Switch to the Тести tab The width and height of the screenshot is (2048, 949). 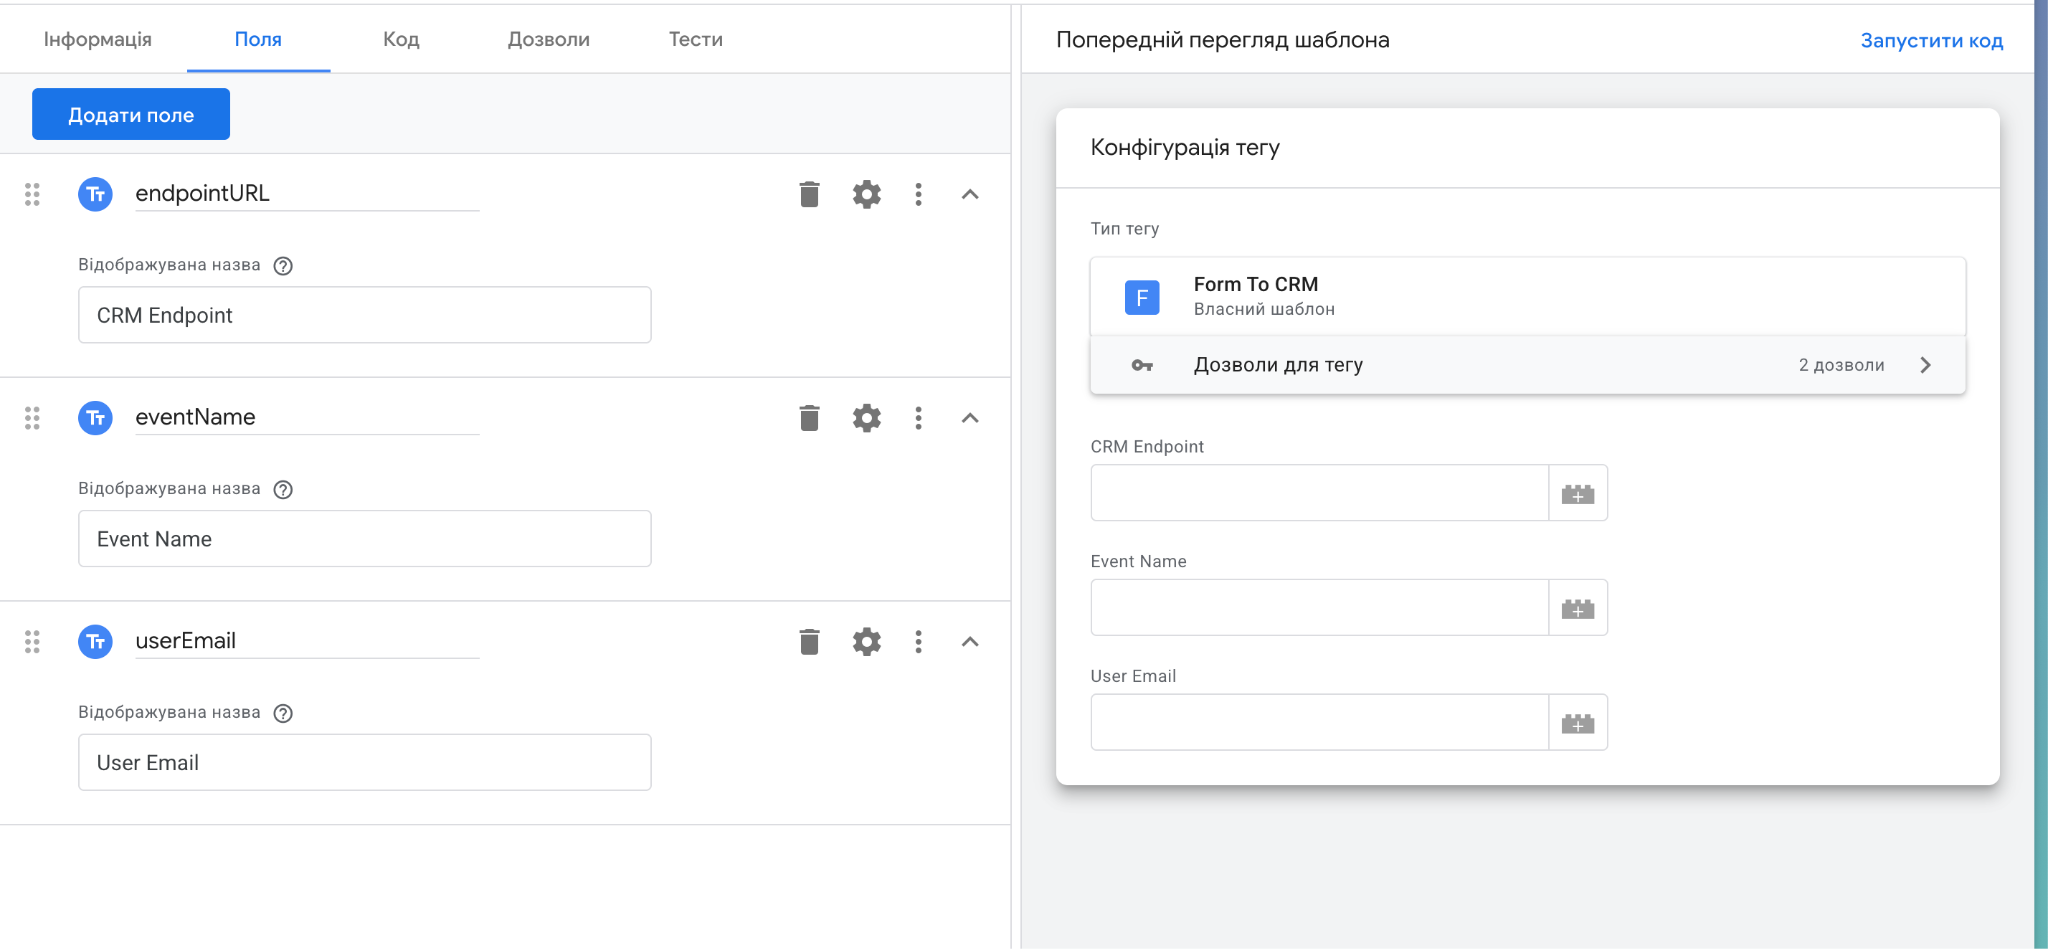pyautogui.click(x=694, y=39)
